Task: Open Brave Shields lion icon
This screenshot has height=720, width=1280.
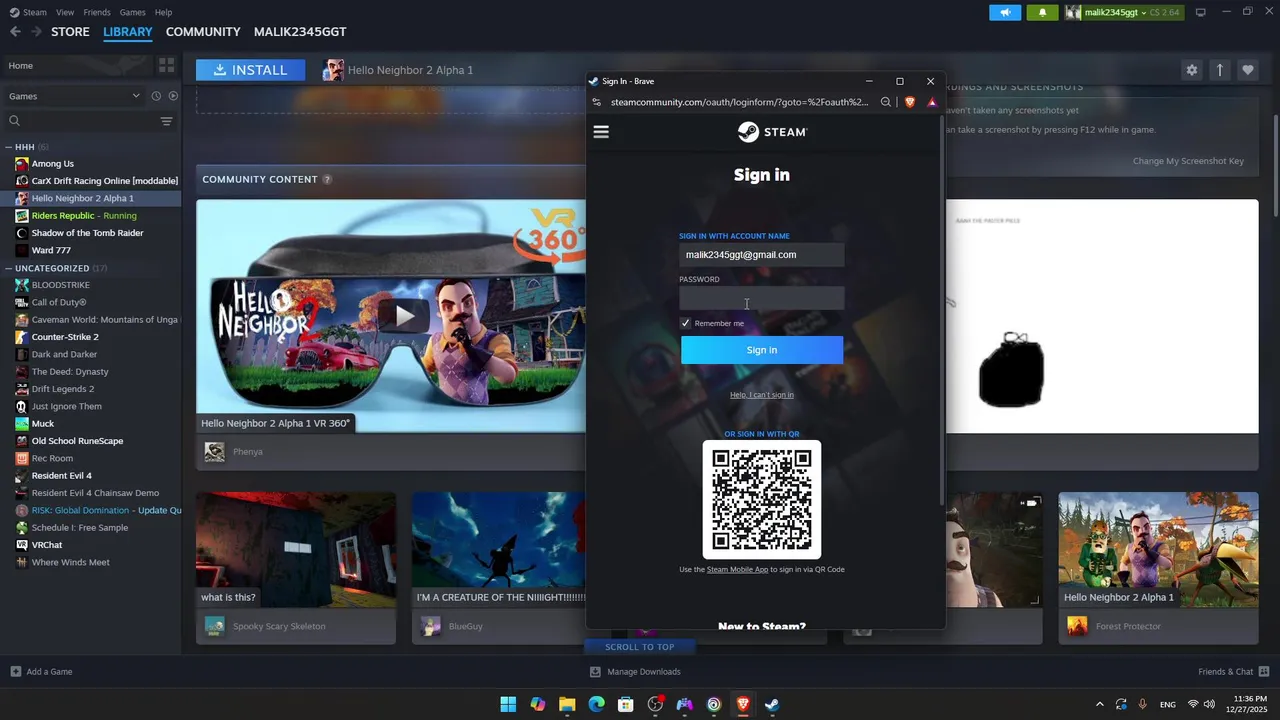Action: coord(909,102)
